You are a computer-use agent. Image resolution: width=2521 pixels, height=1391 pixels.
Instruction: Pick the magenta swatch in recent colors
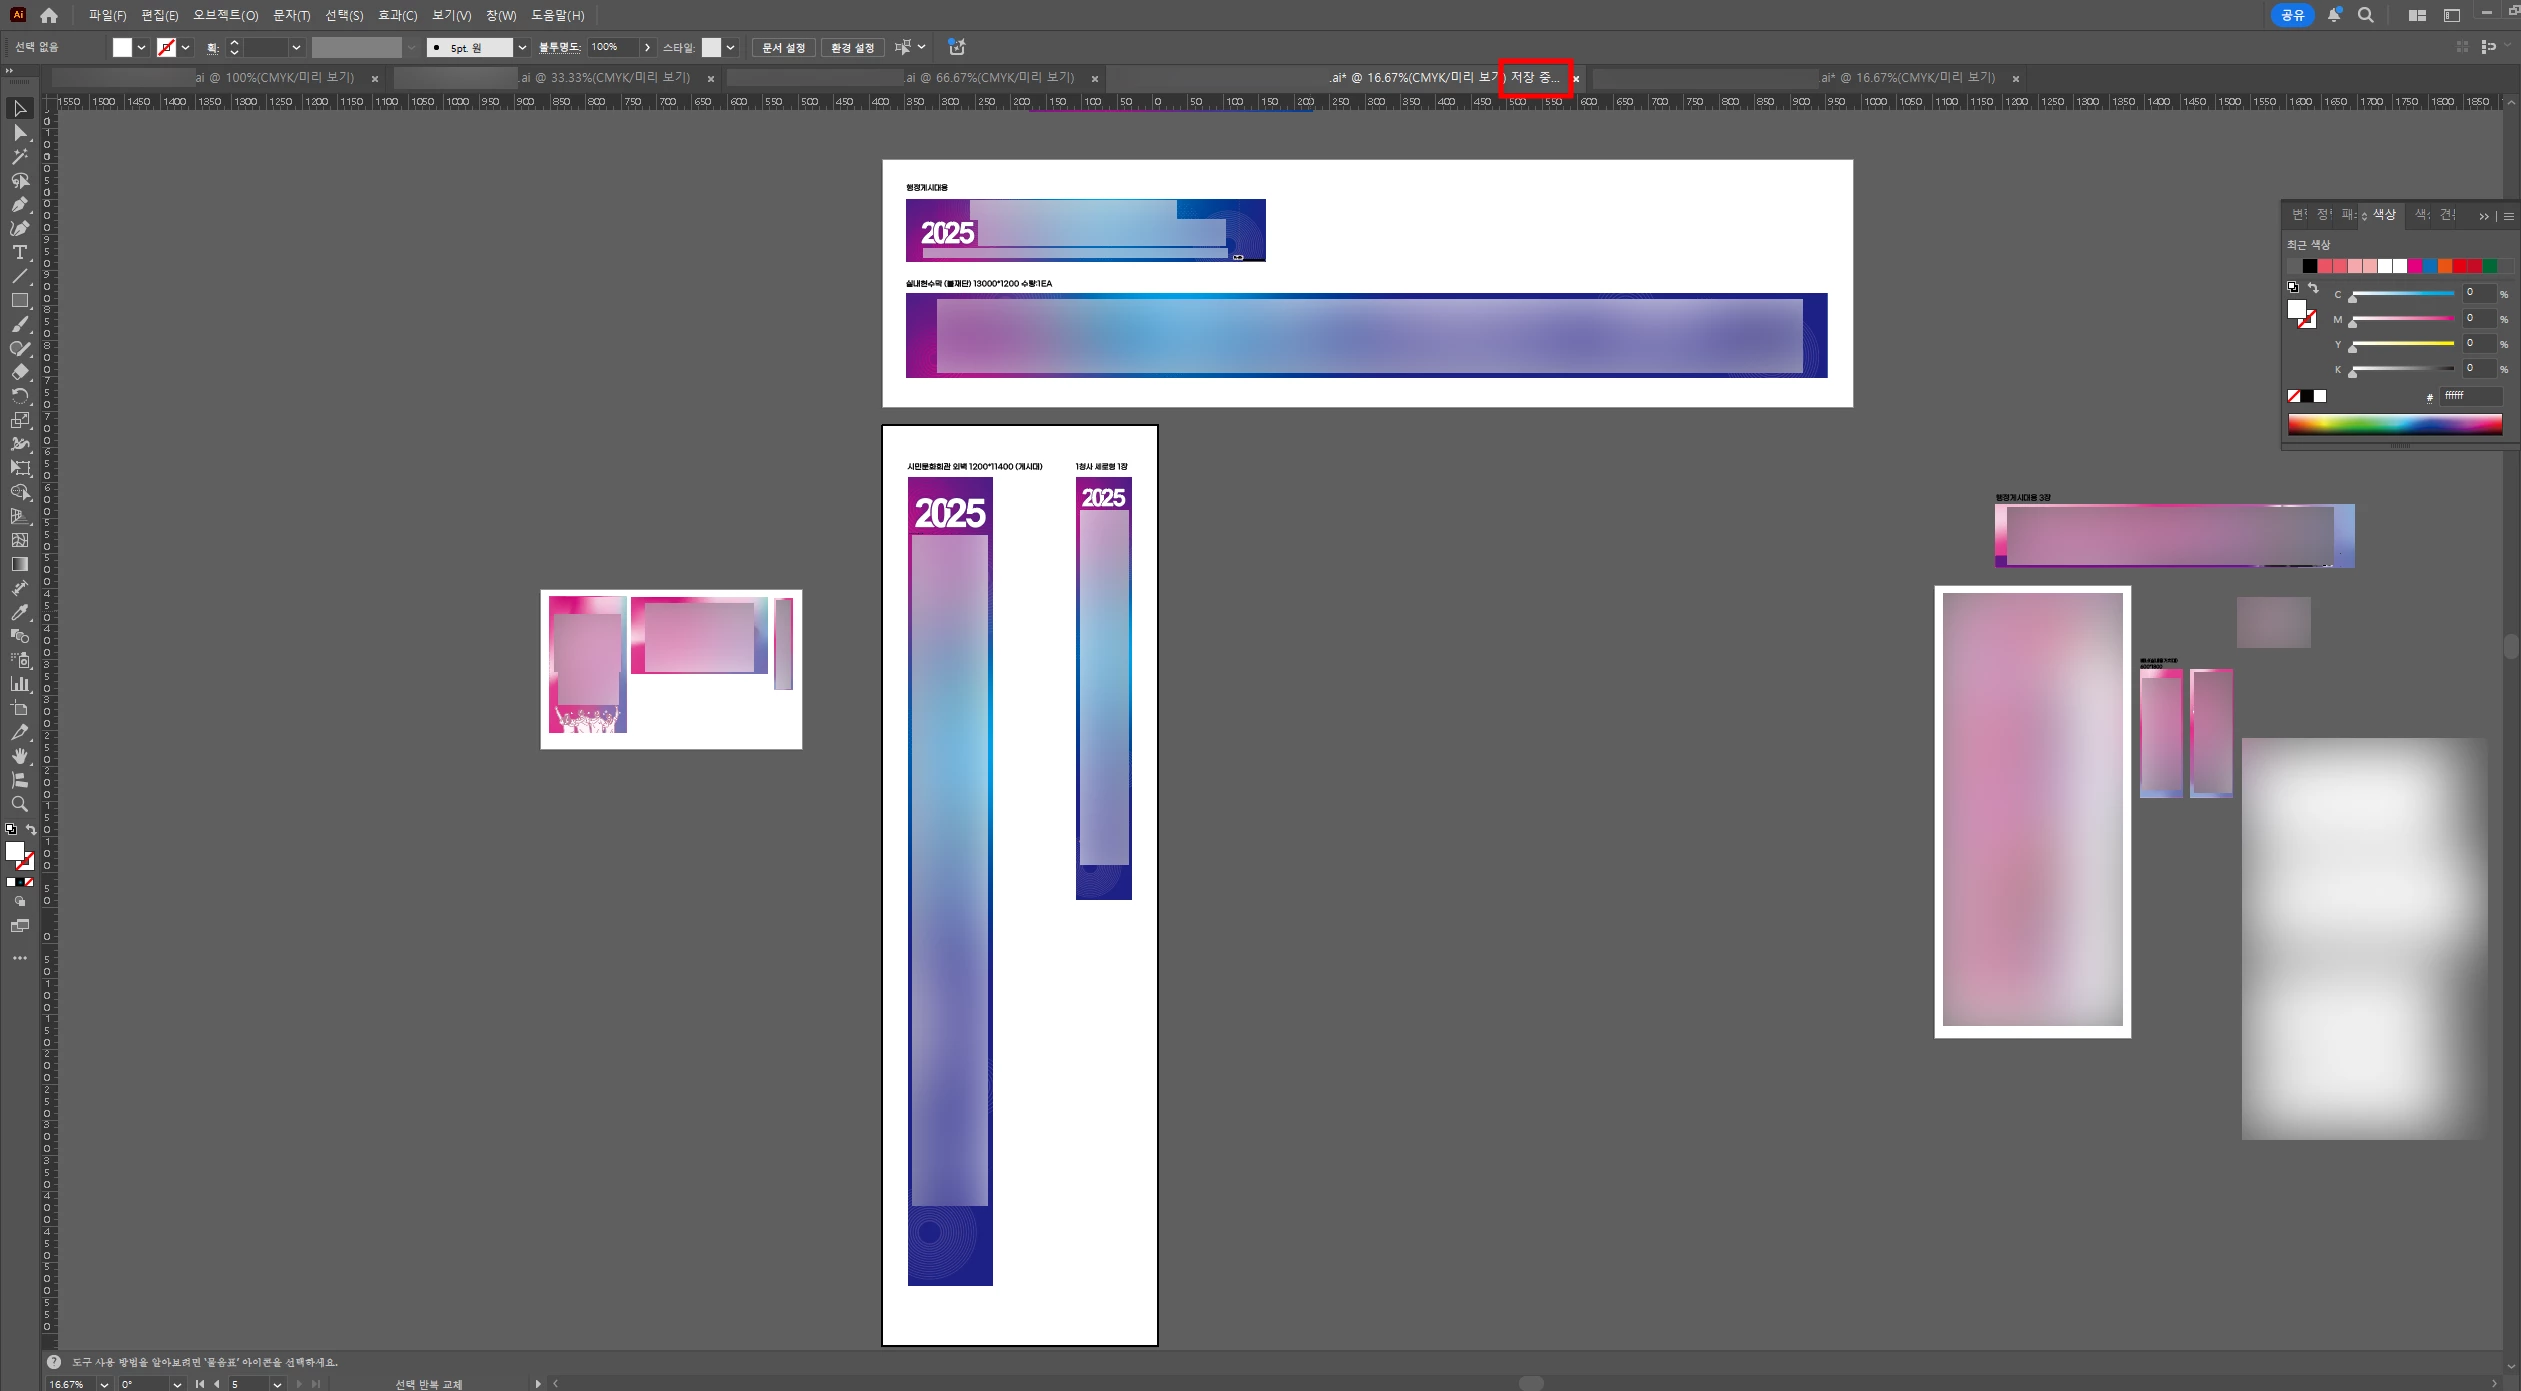coord(2415,266)
